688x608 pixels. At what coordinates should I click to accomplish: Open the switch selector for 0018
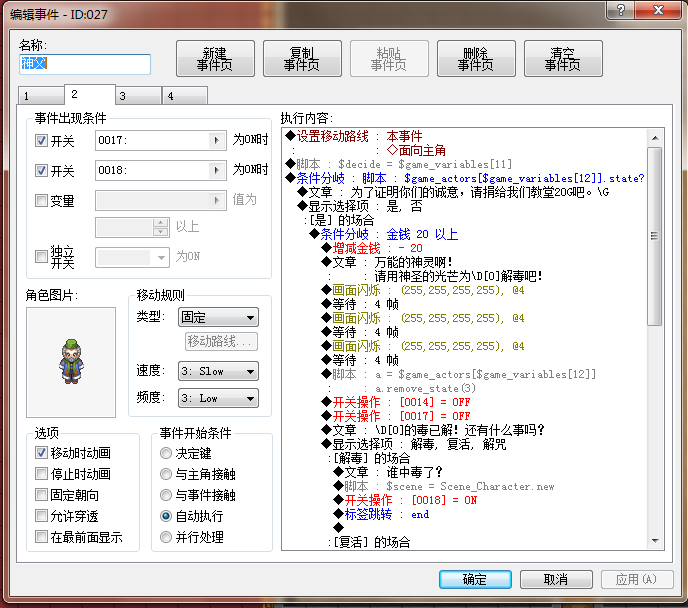[x=216, y=170]
